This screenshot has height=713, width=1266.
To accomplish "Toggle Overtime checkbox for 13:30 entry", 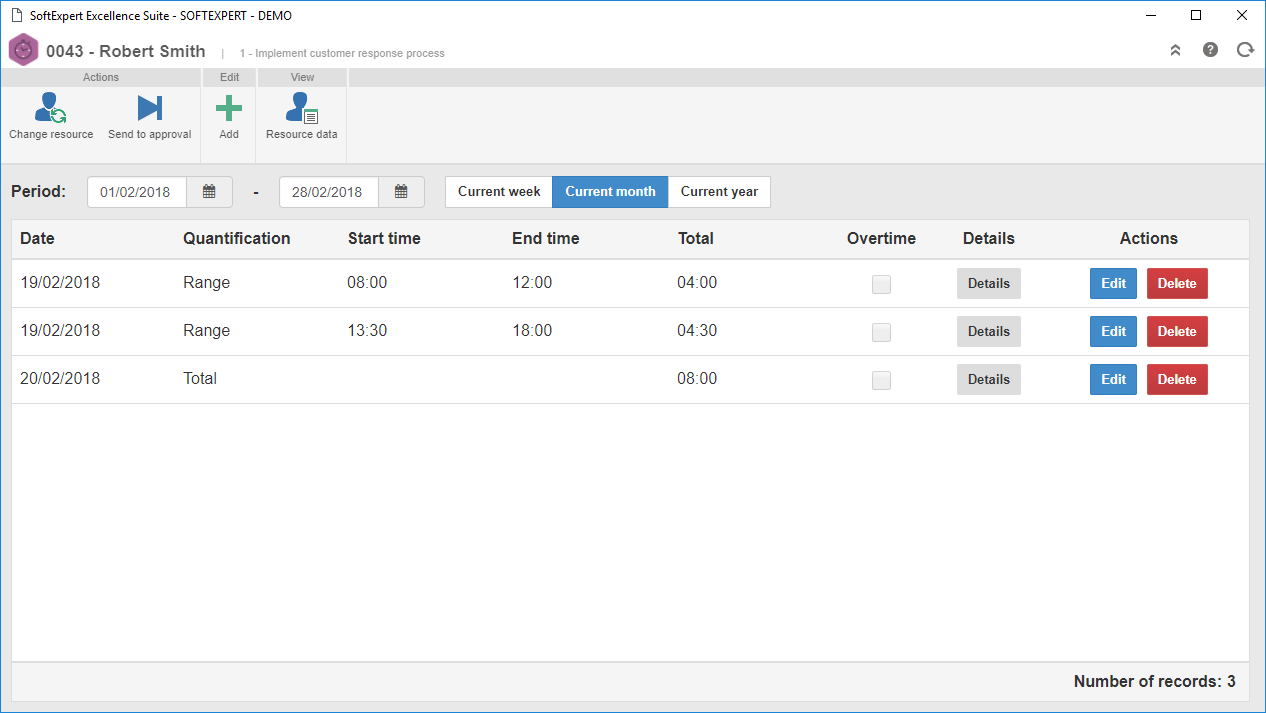I will click(x=881, y=332).
